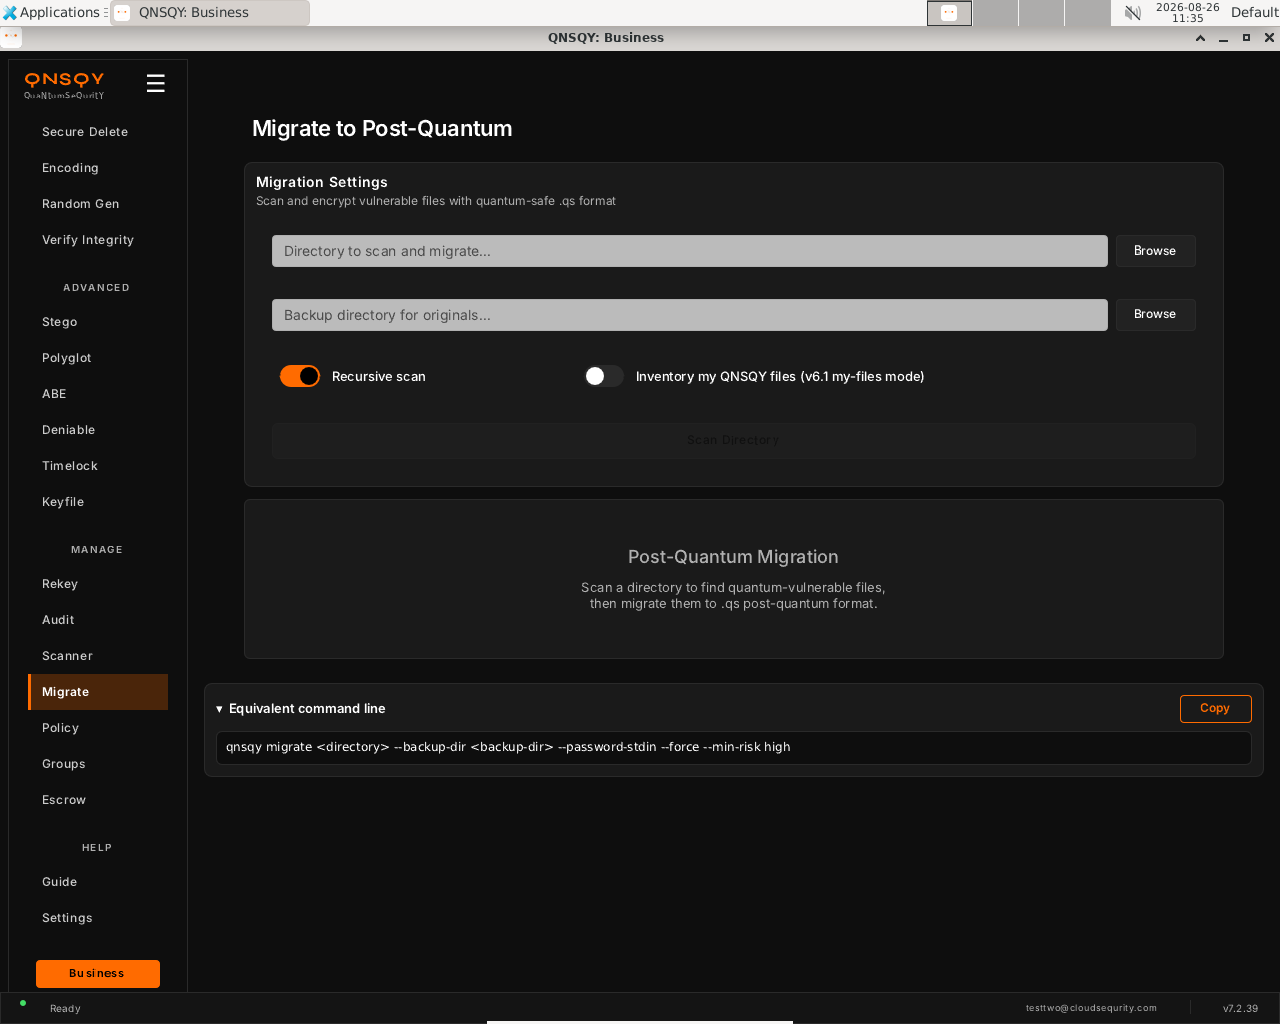
Task: Open the Applications menu in top panel
Action: 55,12
